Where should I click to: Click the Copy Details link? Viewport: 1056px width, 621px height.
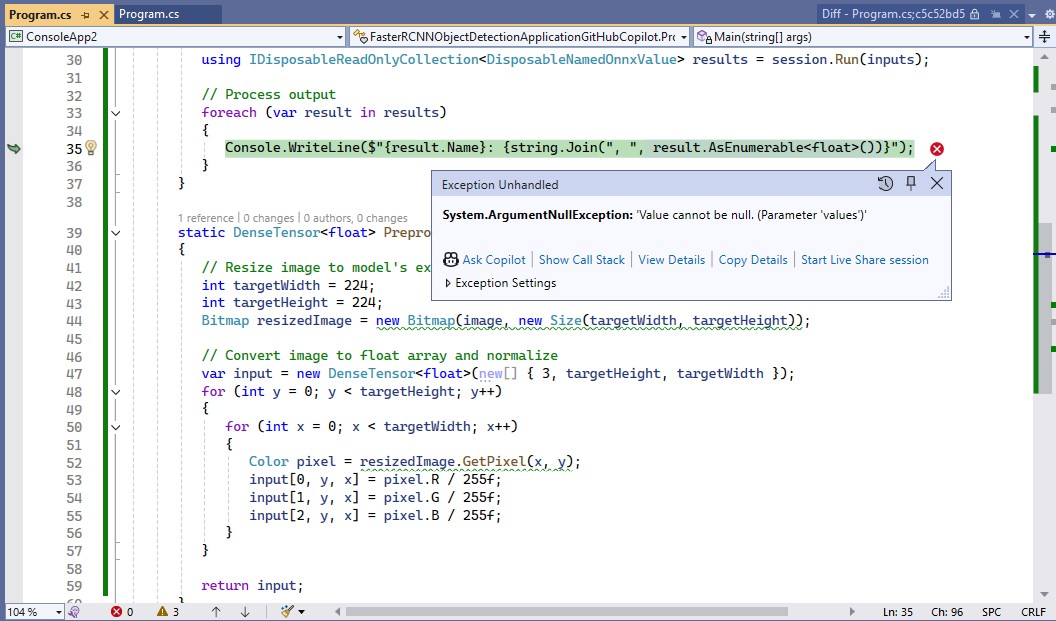point(753,260)
